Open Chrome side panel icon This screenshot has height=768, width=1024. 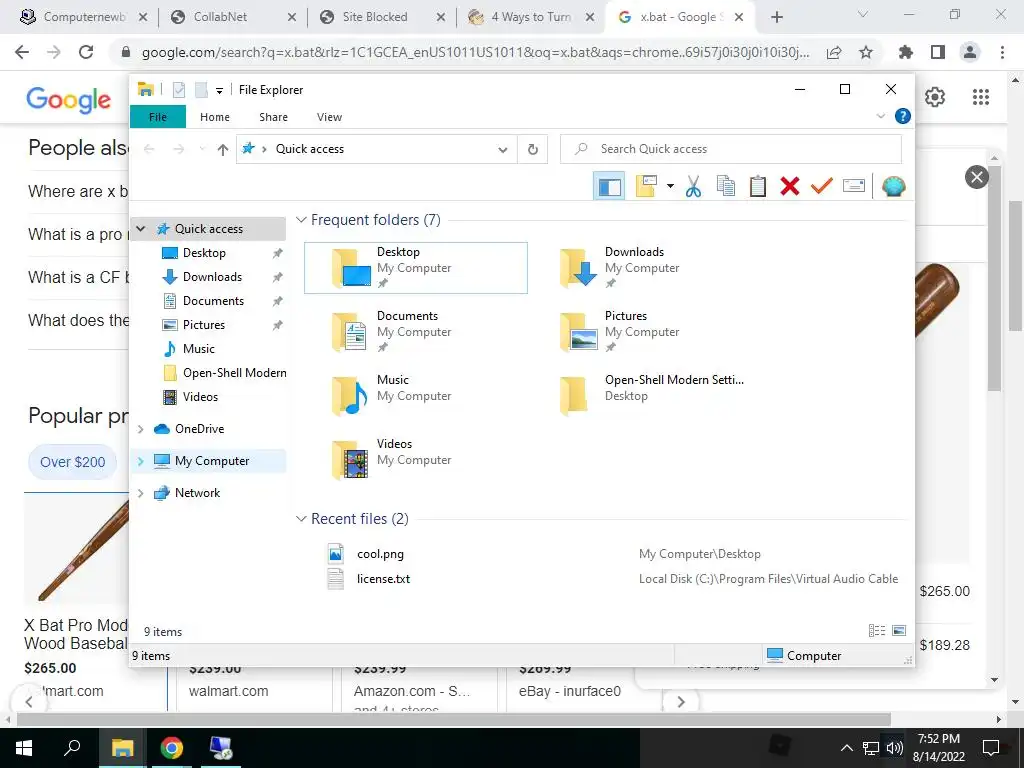point(938,52)
